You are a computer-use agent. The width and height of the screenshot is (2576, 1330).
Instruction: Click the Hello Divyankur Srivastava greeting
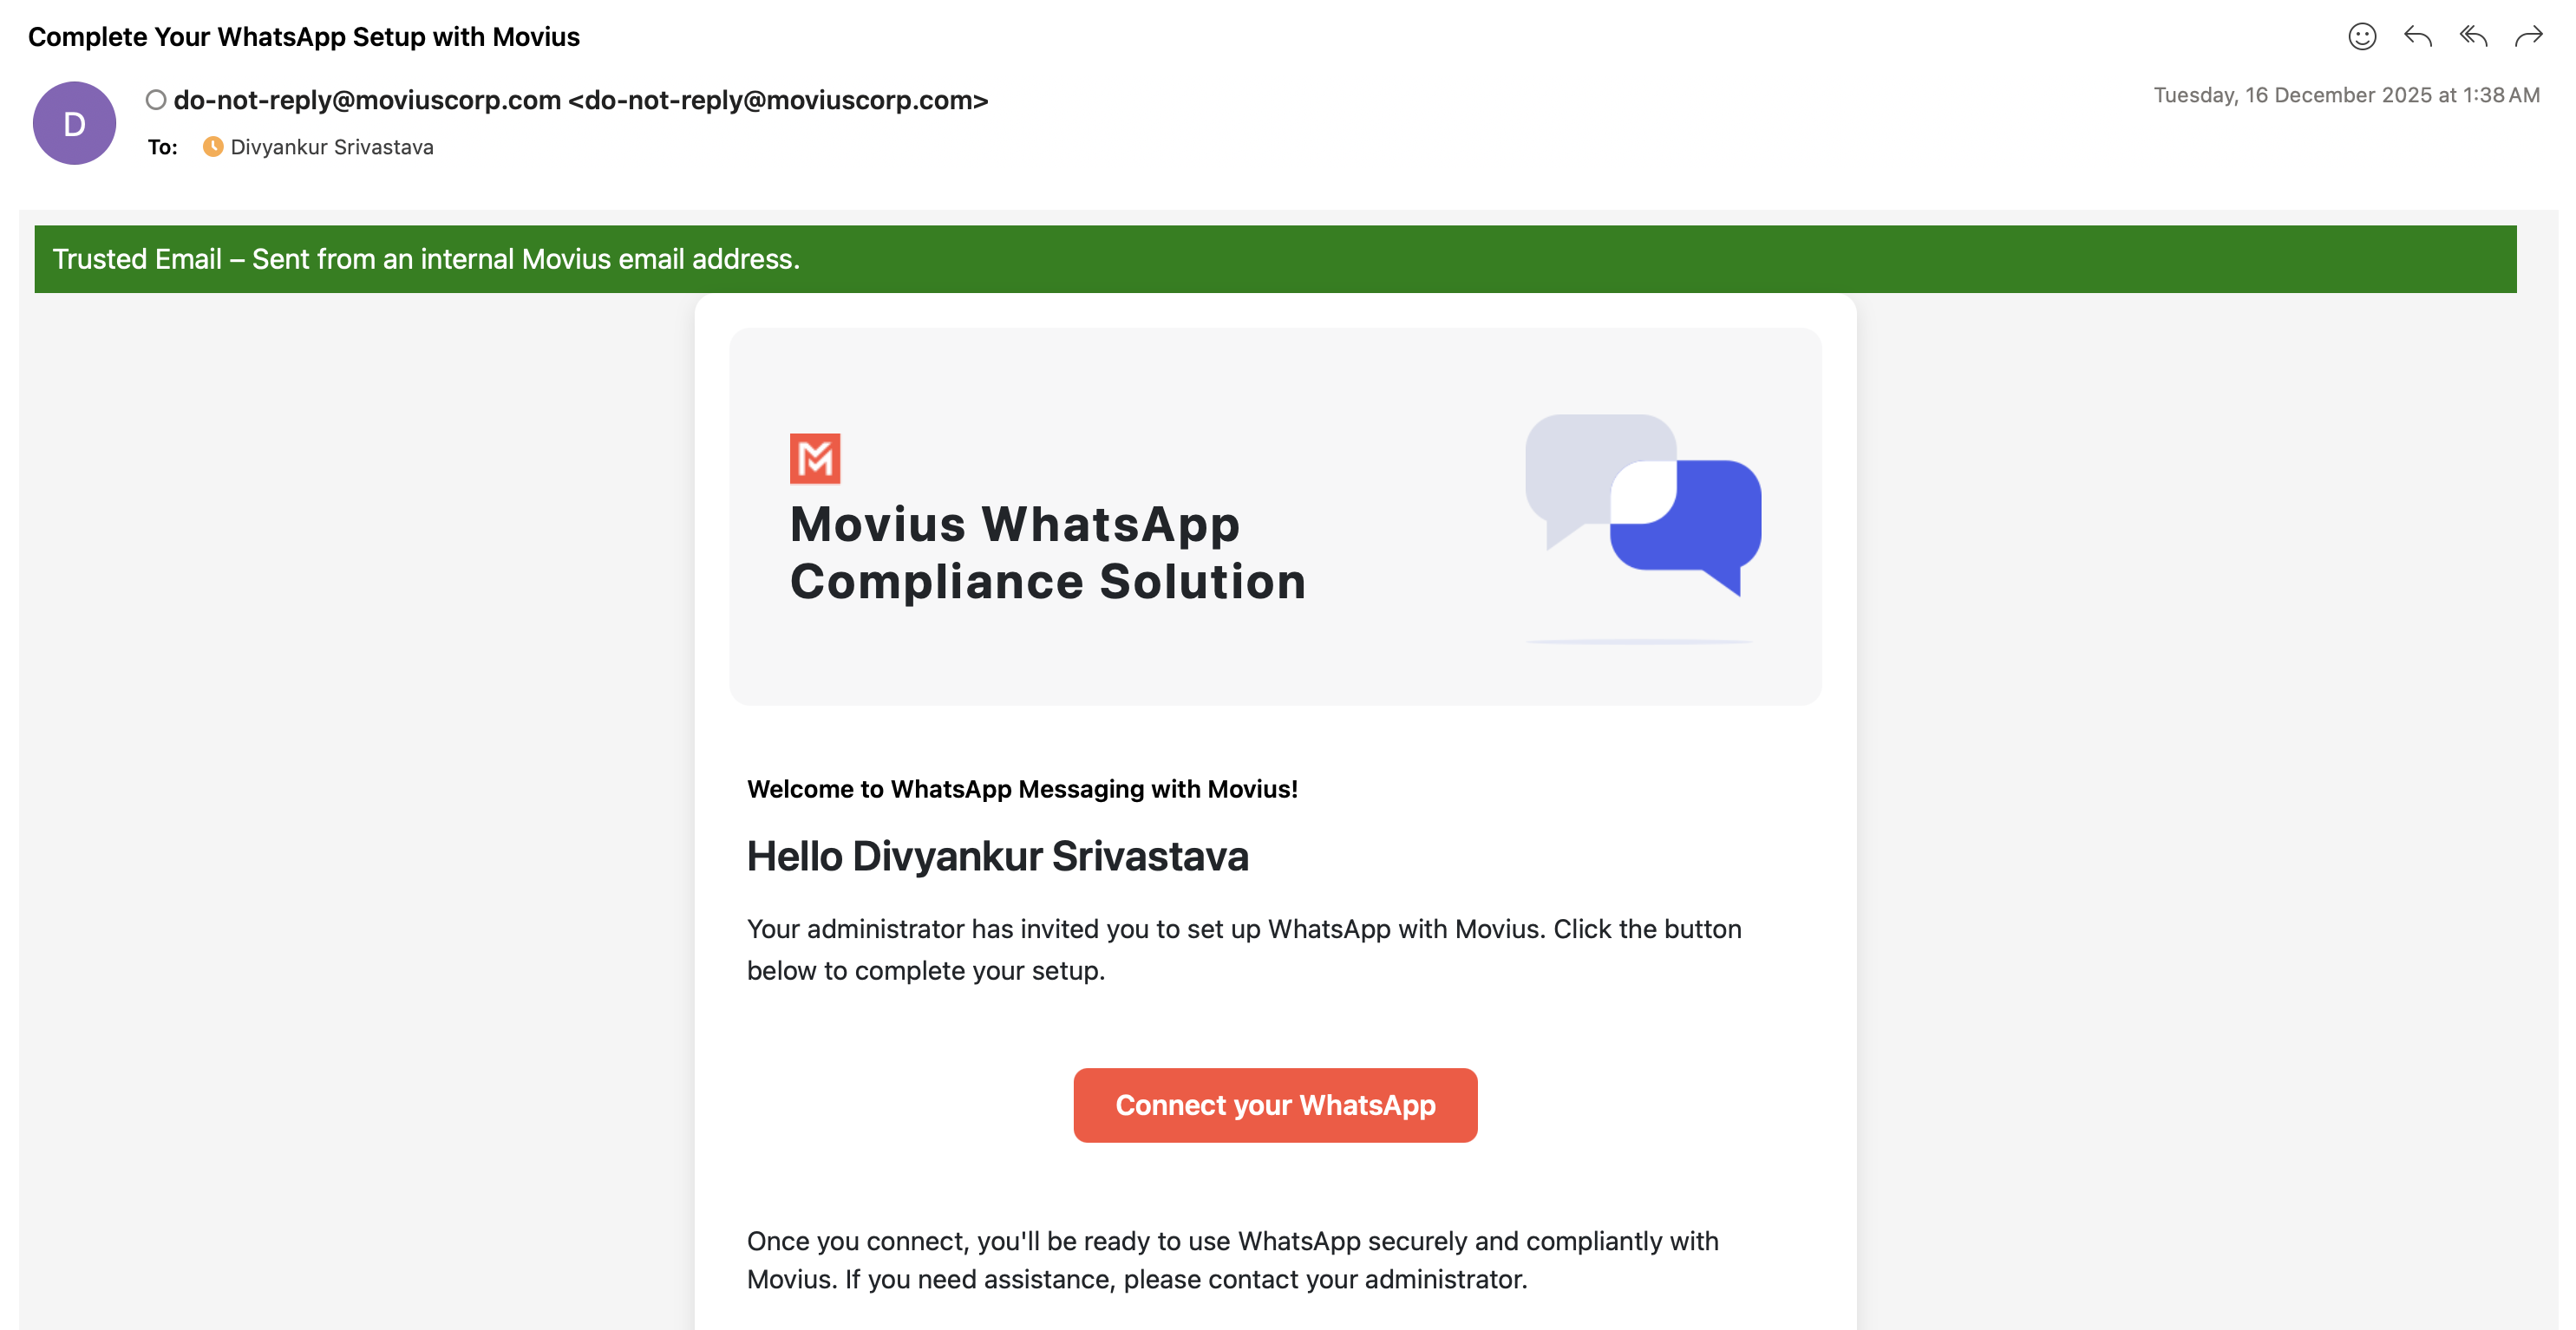(x=997, y=856)
